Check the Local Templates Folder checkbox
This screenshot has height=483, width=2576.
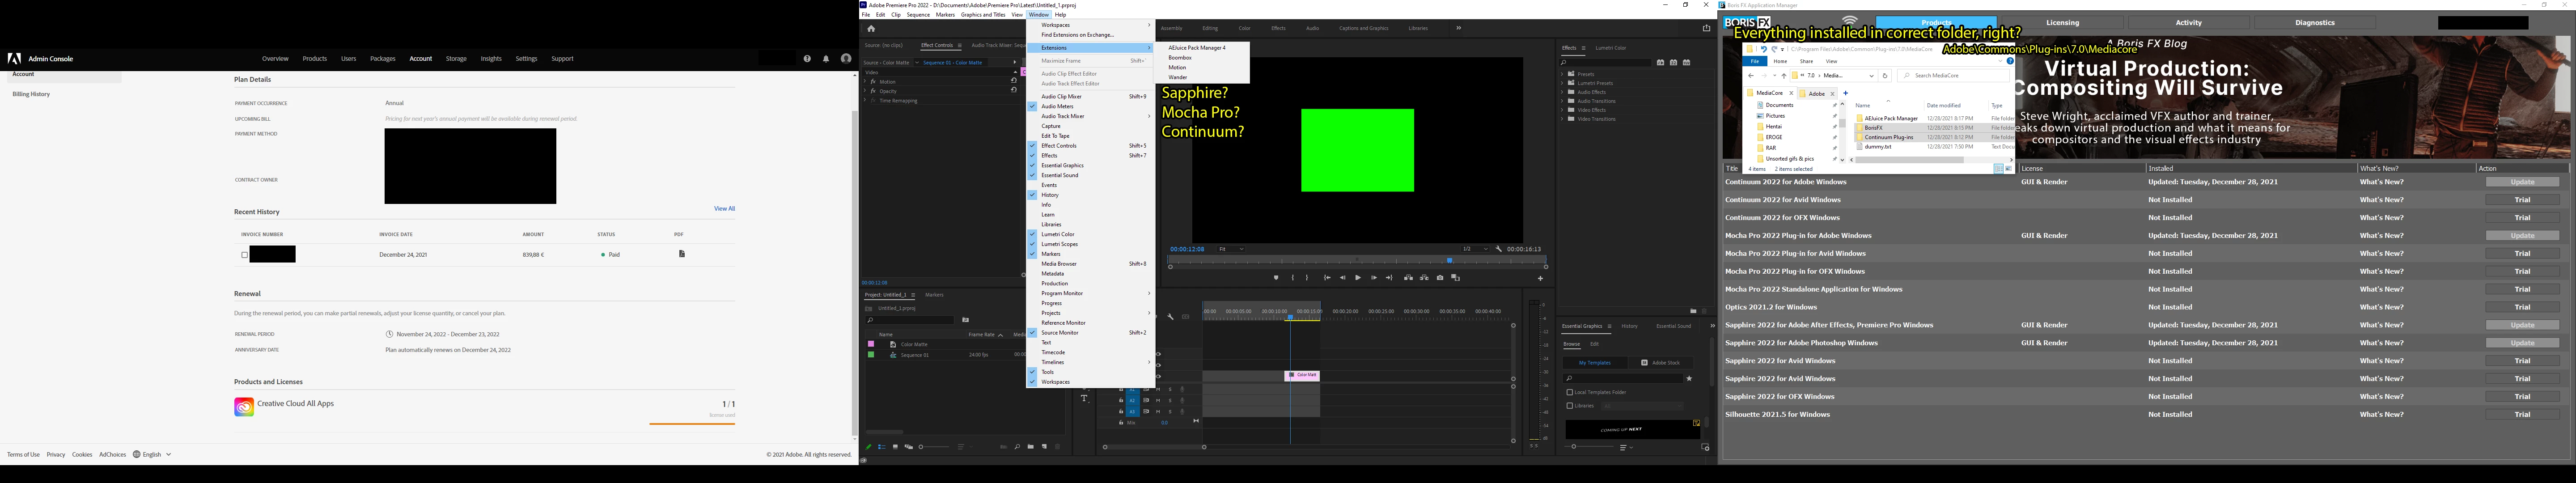pos(1570,392)
